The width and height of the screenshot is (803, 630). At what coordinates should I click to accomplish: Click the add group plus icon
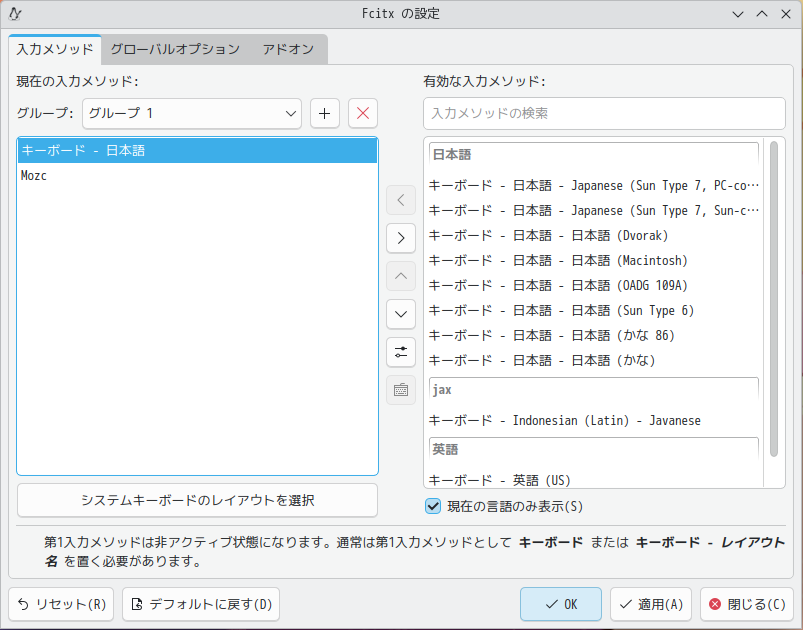[325, 113]
